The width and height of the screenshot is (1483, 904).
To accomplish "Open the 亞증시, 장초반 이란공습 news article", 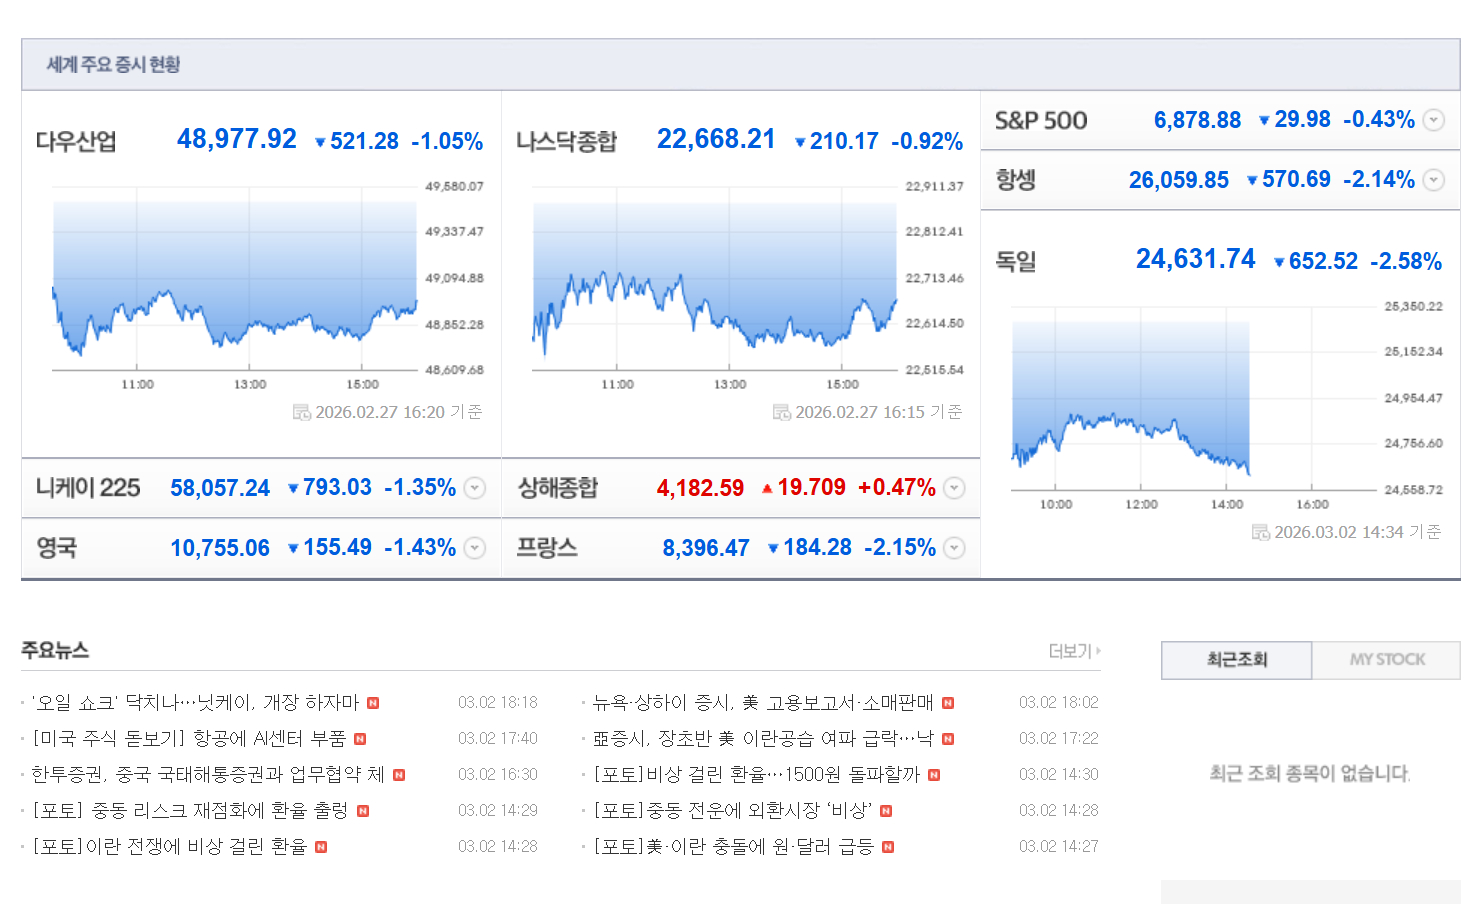I will [x=762, y=739].
